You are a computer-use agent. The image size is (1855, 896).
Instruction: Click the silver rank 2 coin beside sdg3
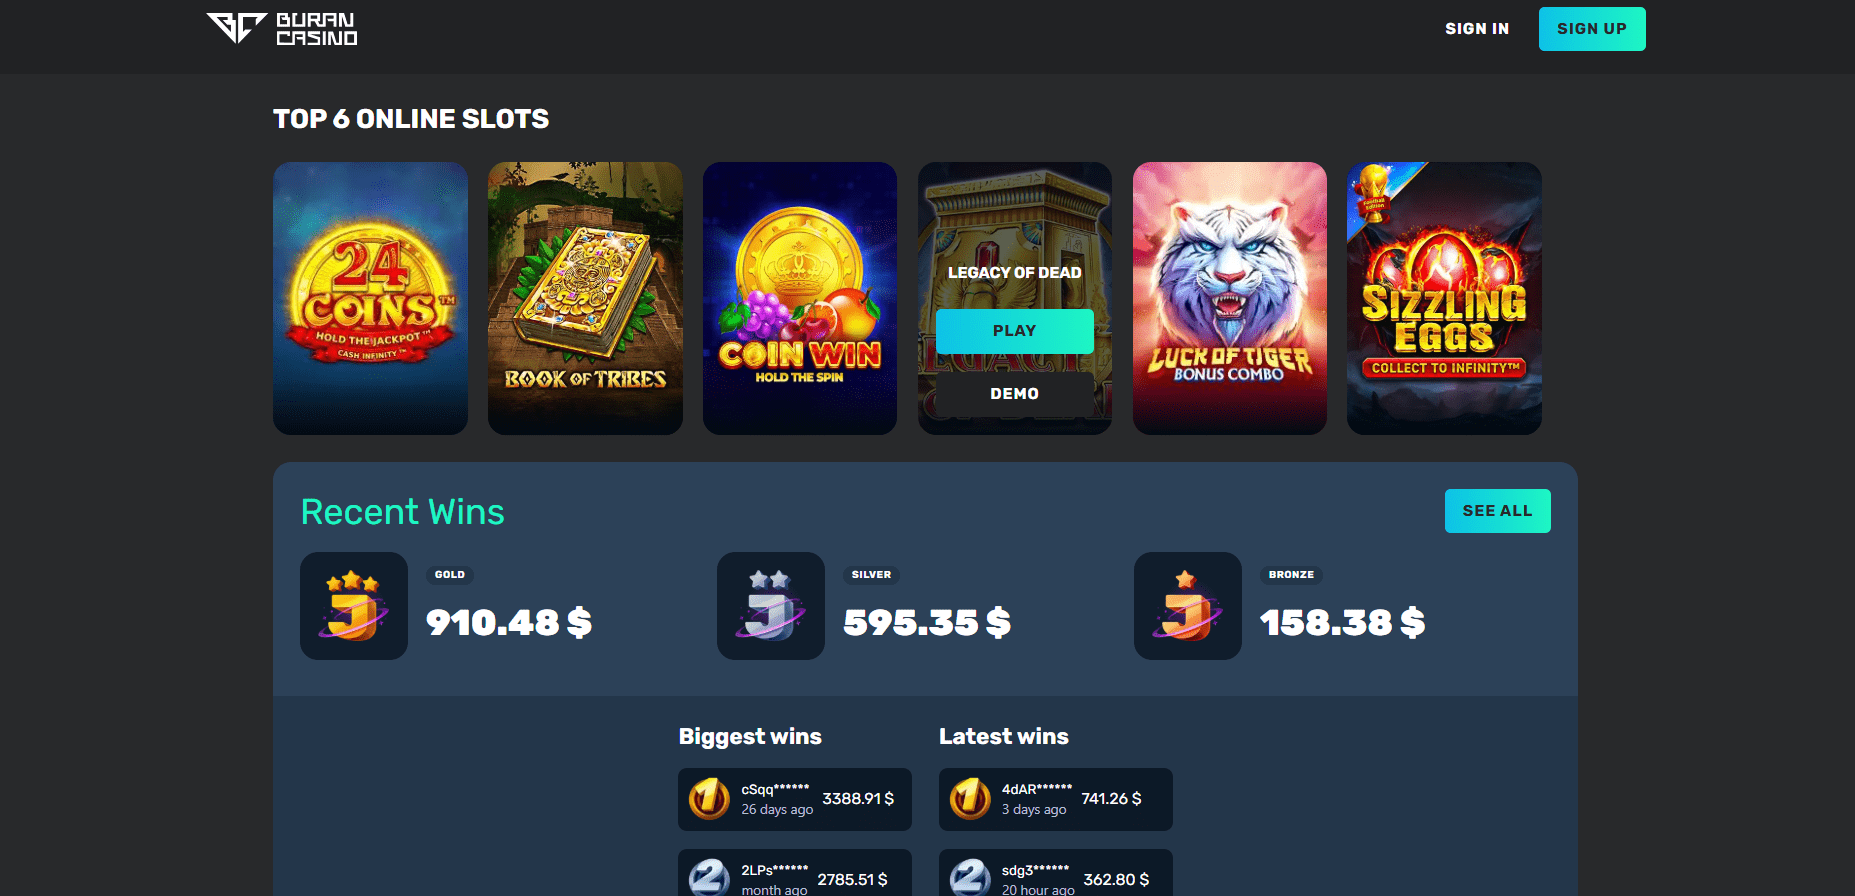[970, 878]
